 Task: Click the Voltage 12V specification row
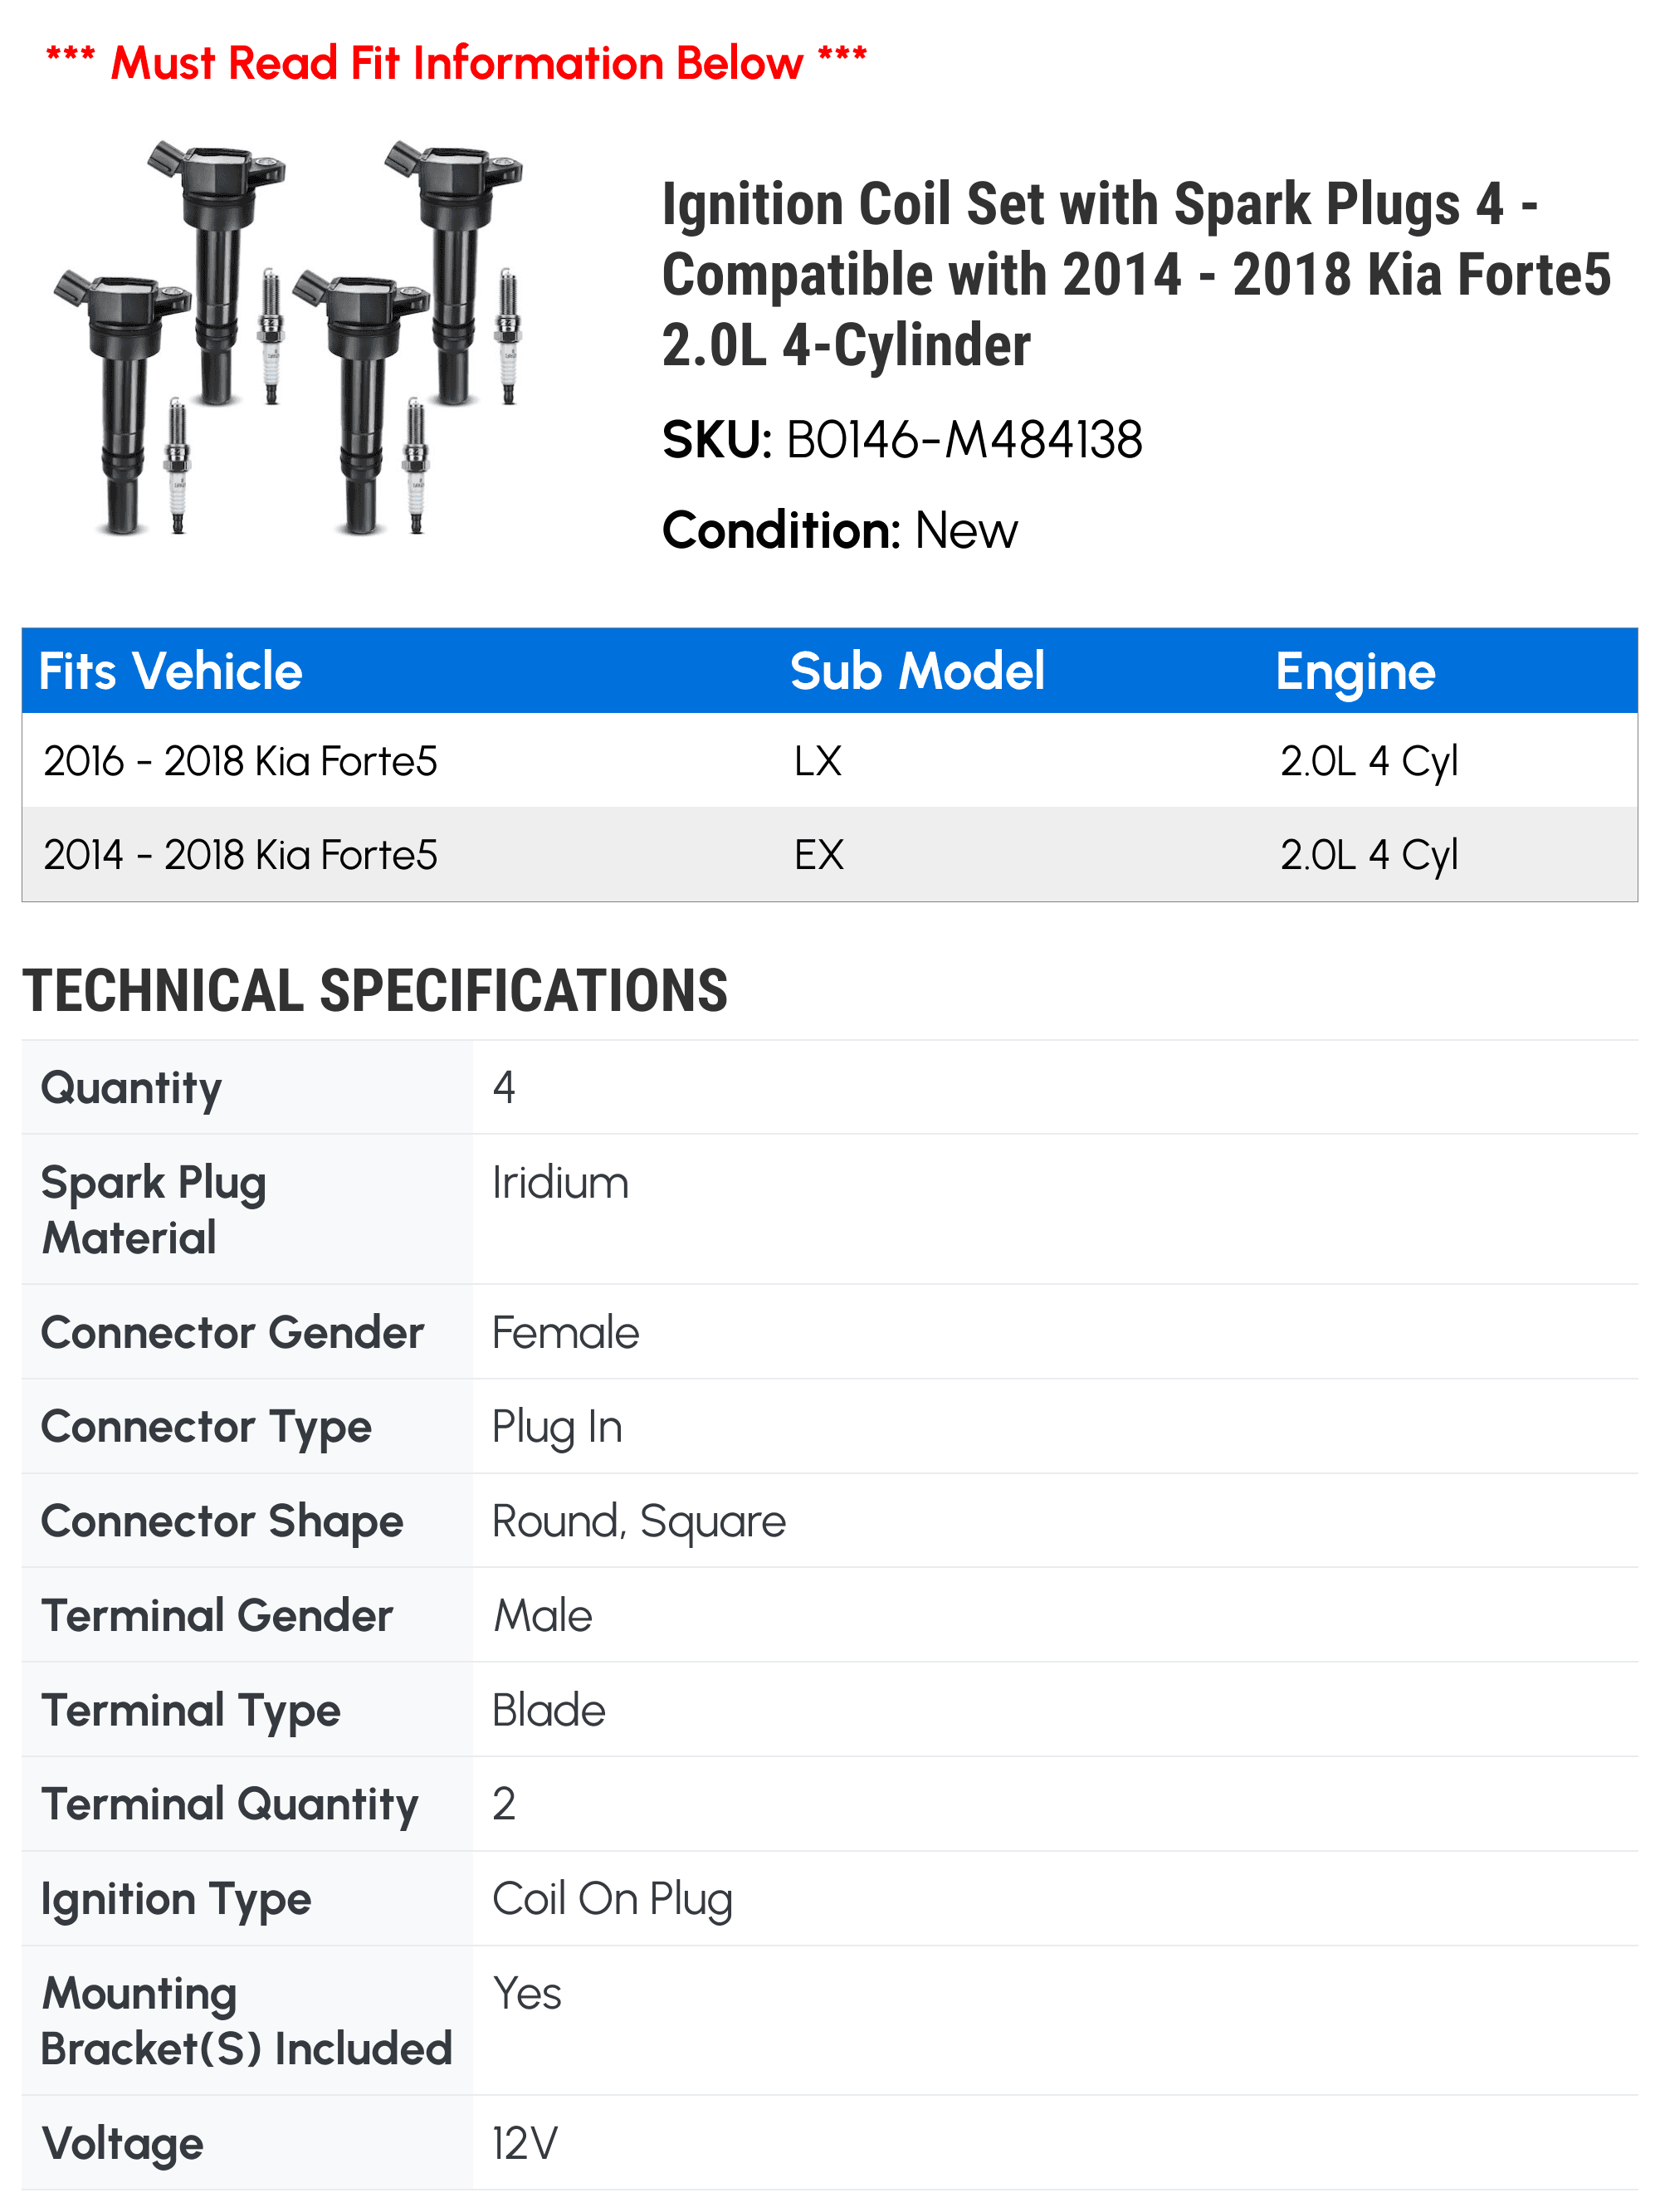[830, 2143]
